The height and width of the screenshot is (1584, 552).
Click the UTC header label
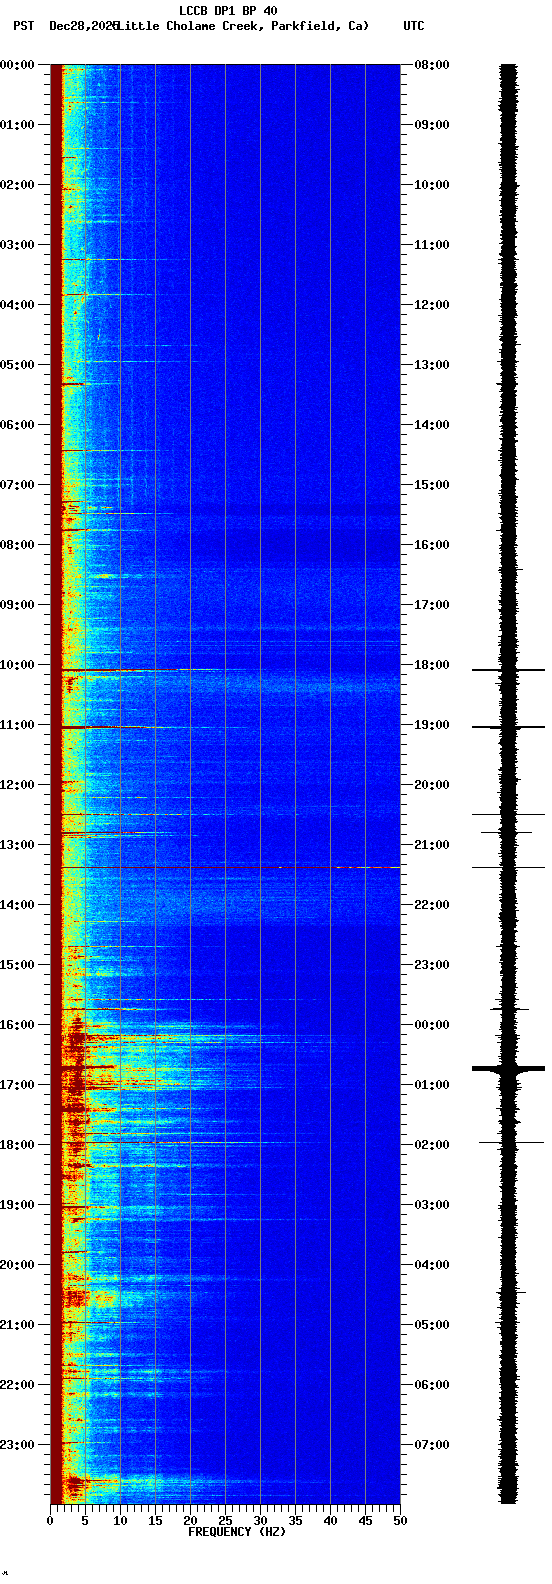point(414,26)
